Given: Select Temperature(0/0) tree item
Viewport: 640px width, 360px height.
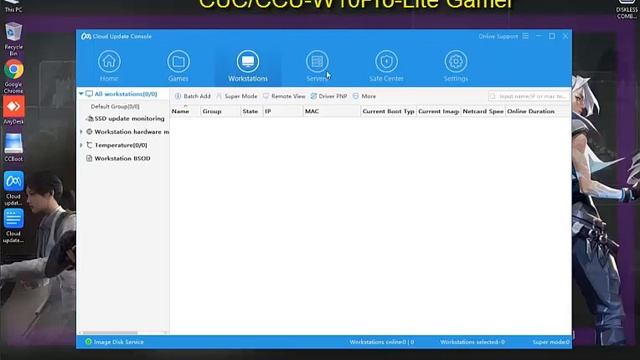Looking at the screenshot, I should [121, 145].
